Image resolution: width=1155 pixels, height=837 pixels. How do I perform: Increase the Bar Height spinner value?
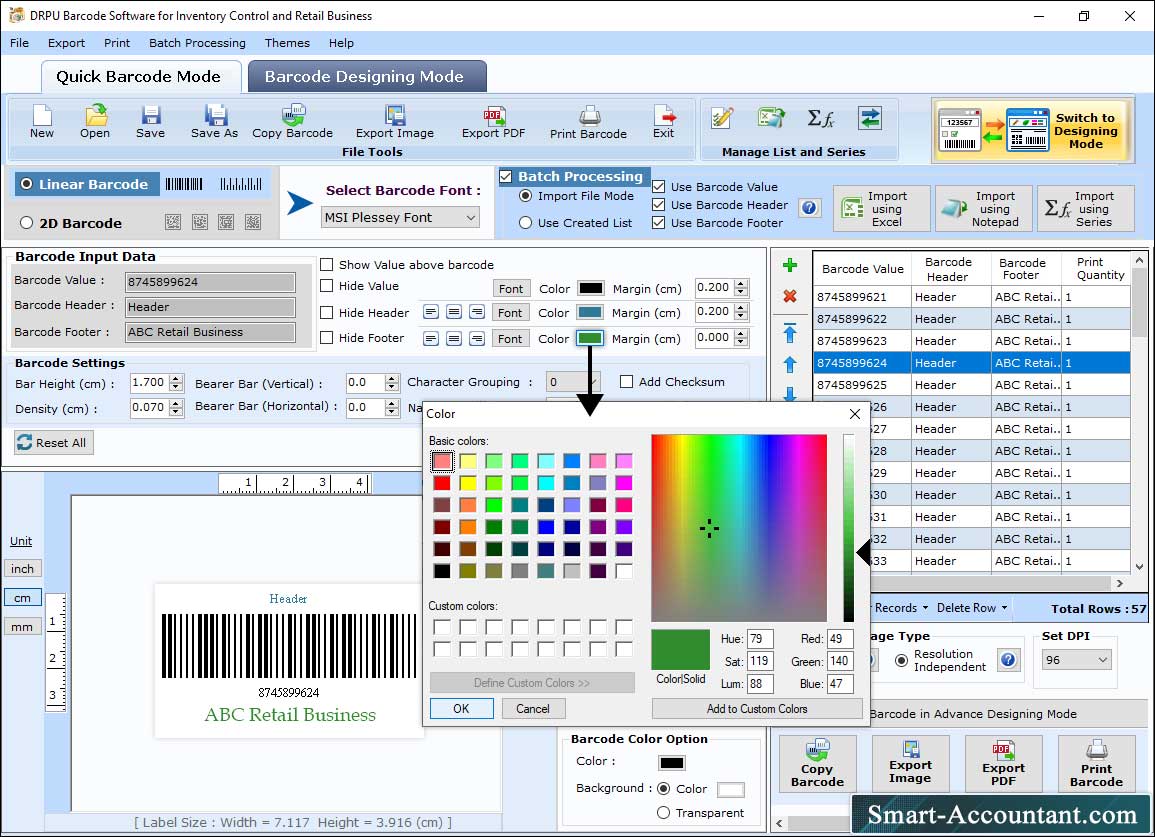176,379
